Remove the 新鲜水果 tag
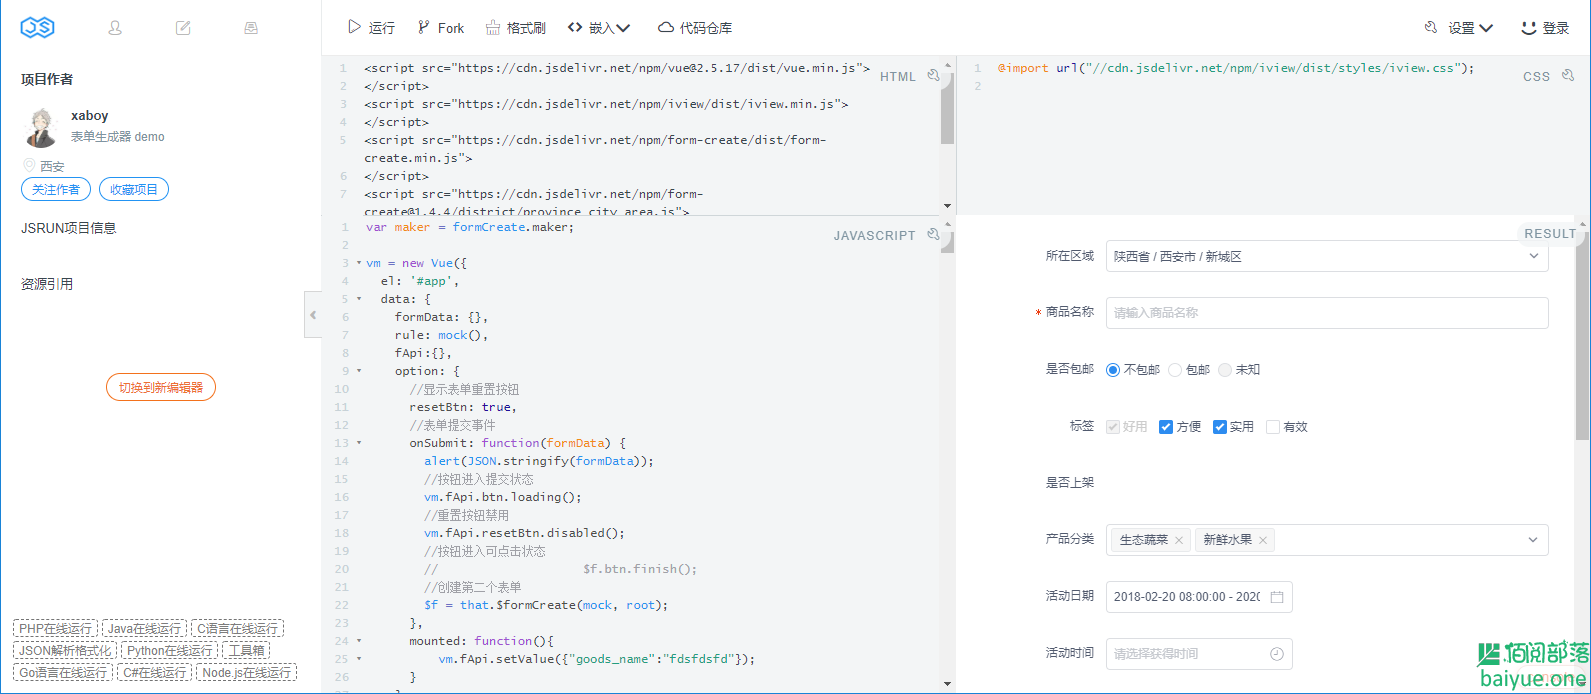The height and width of the screenshot is (694, 1591). (1263, 540)
